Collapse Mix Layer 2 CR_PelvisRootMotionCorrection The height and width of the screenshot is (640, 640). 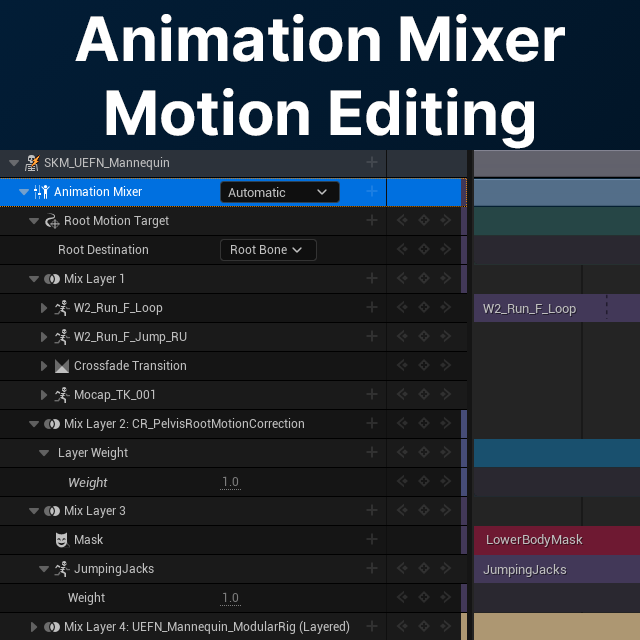[34, 424]
